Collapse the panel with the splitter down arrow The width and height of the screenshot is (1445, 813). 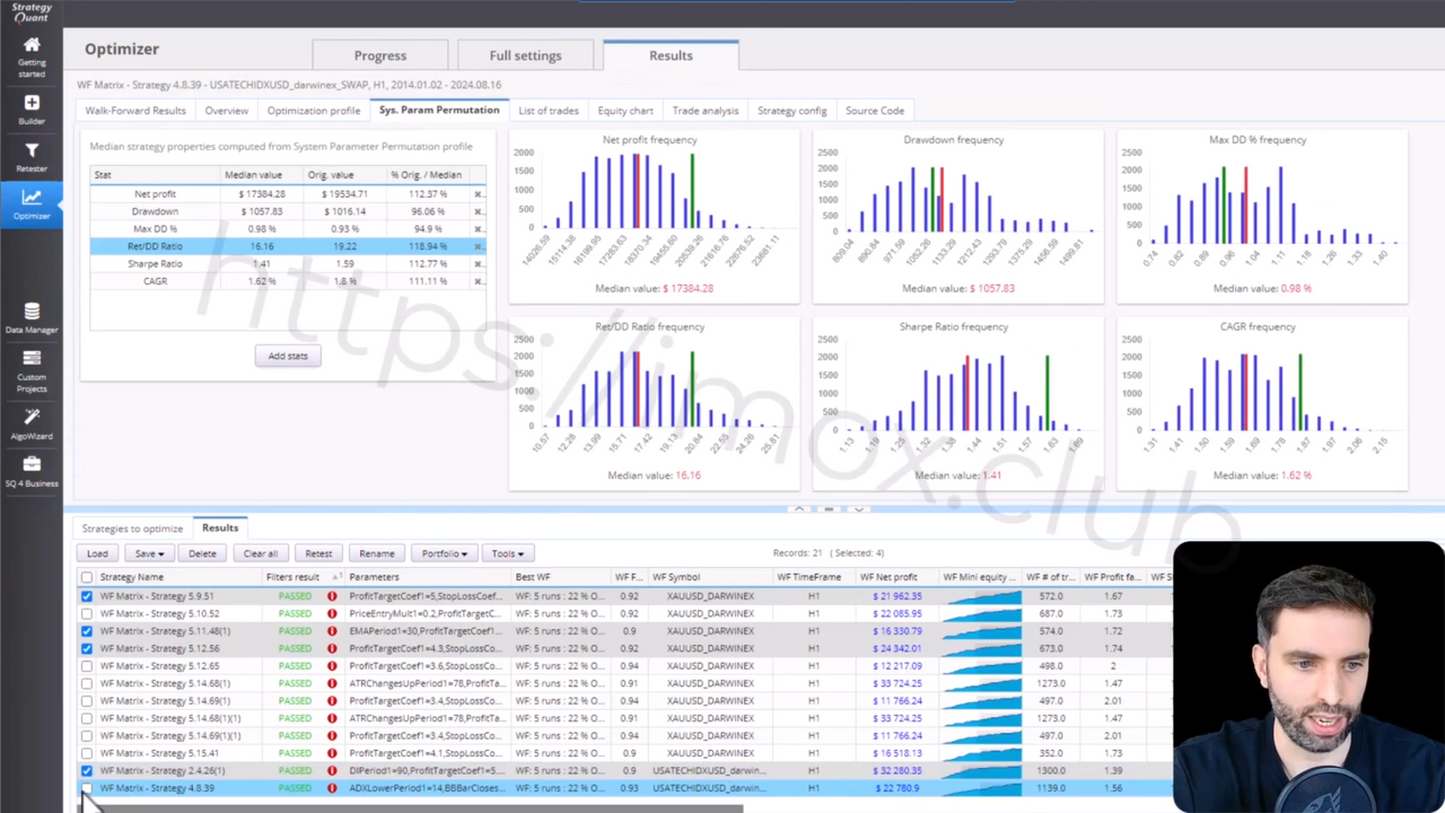(x=858, y=509)
